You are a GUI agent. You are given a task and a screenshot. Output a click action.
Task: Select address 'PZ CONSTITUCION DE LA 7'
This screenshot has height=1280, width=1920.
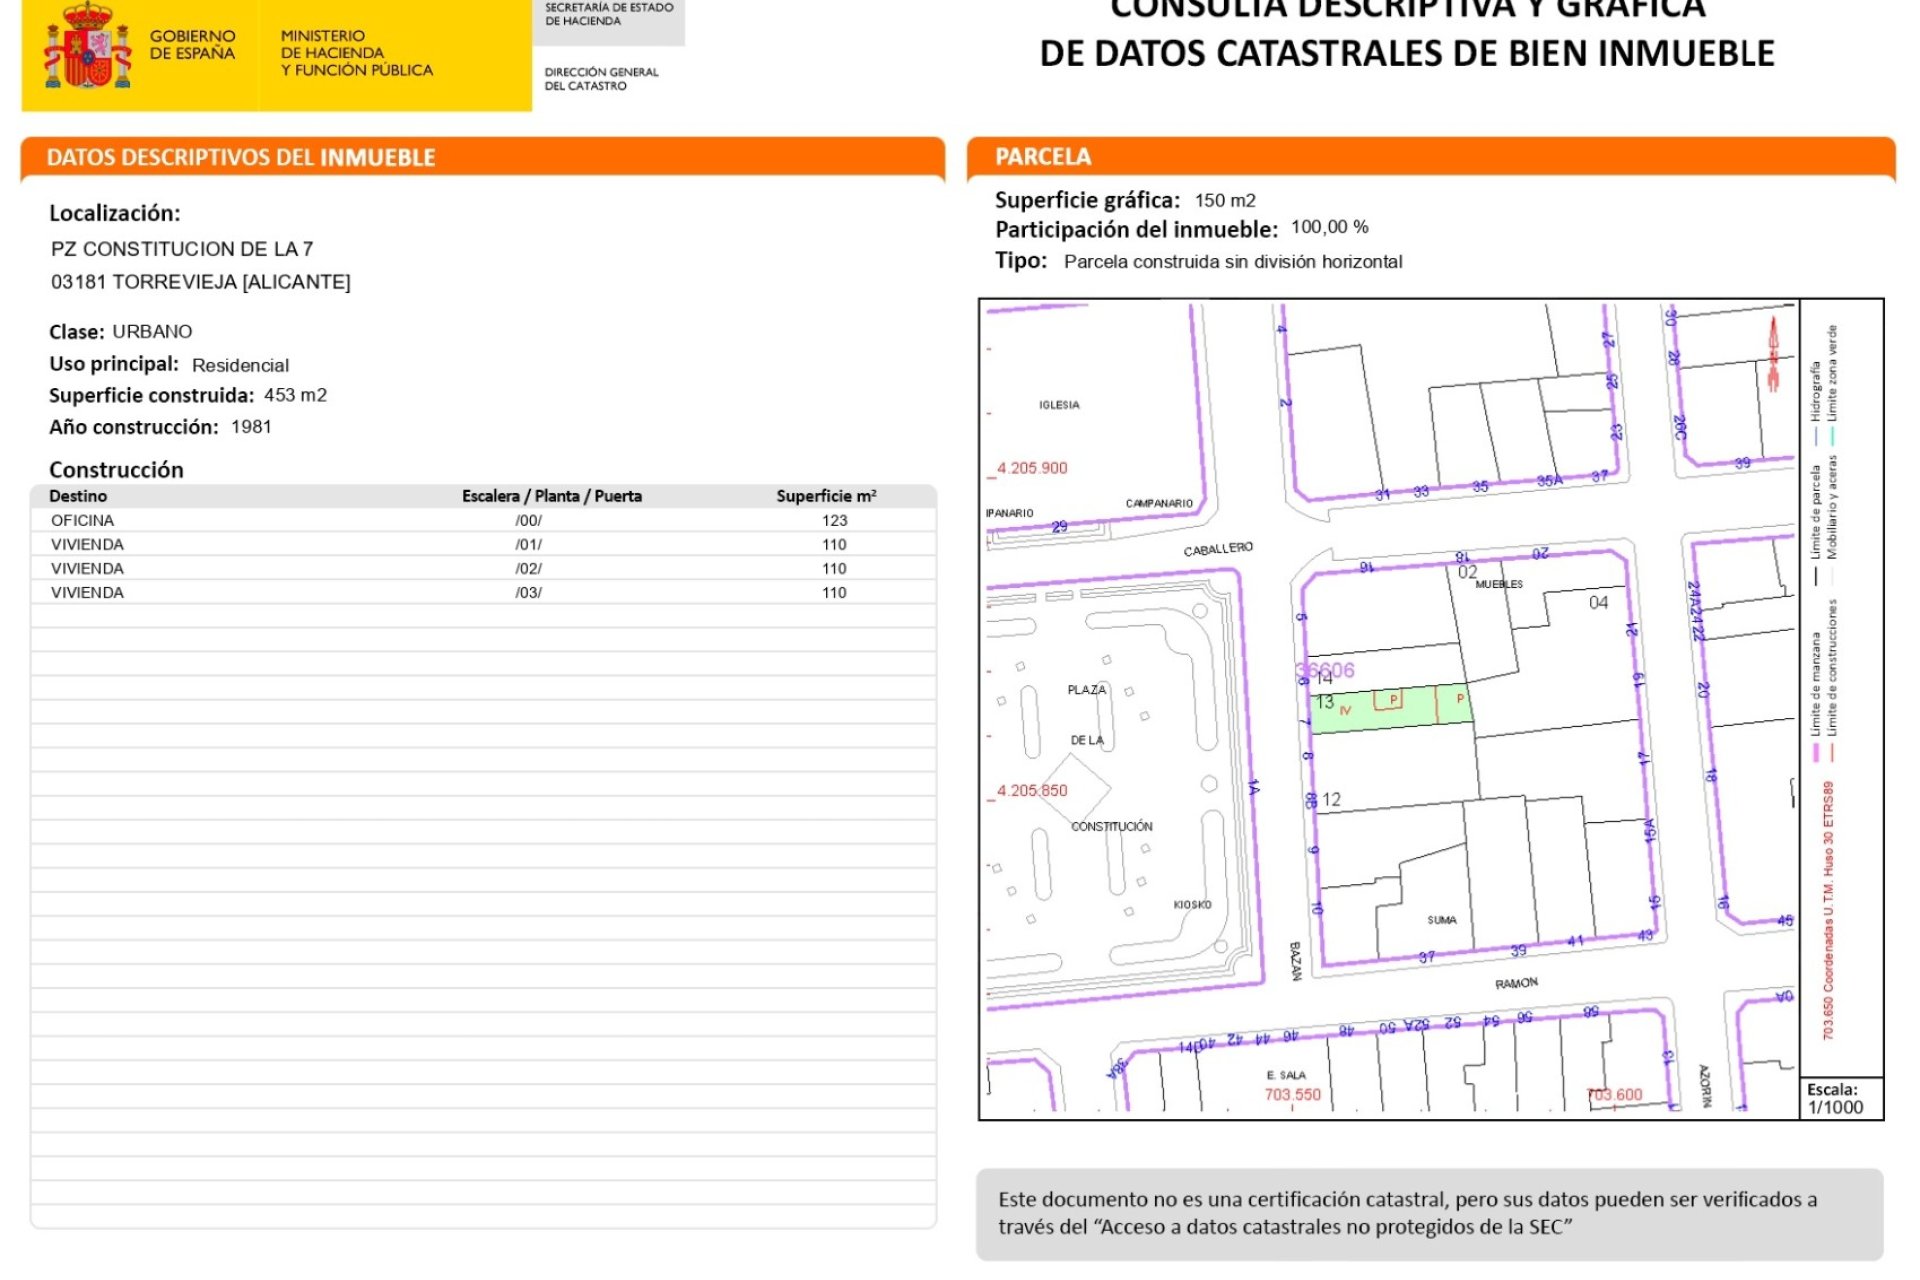182,249
